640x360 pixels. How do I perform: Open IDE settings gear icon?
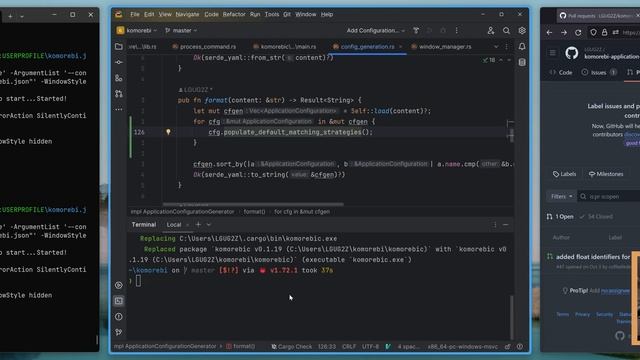pyautogui.click(x=522, y=31)
